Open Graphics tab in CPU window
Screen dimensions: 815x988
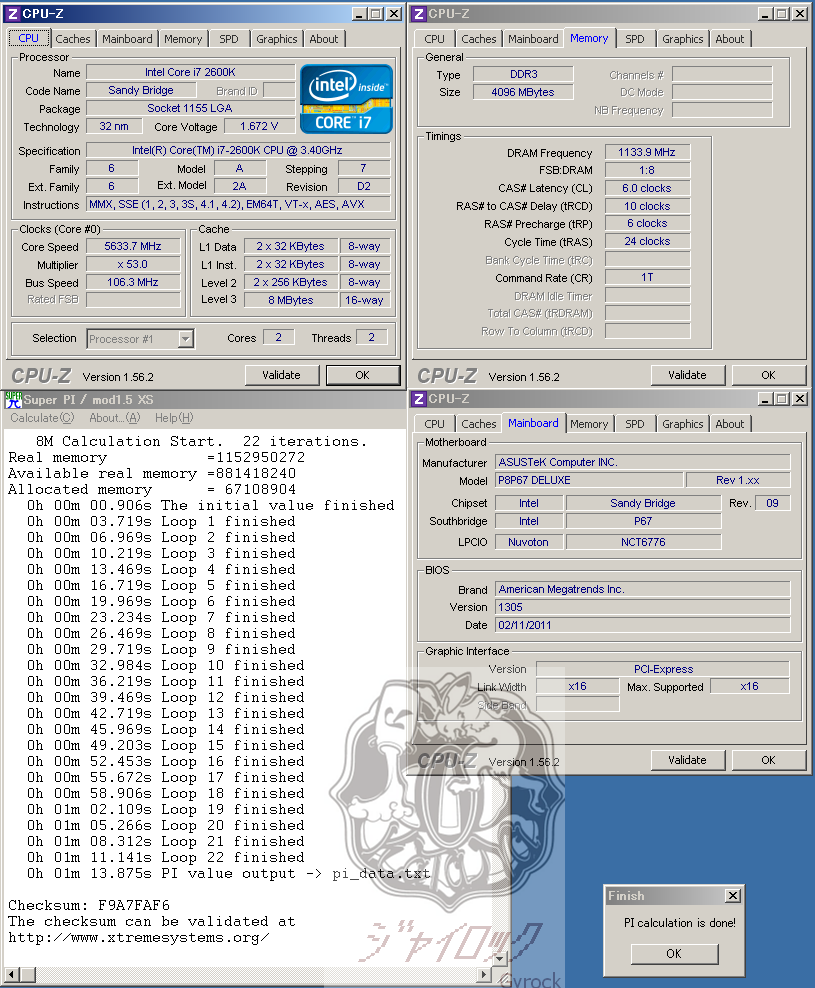point(276,39)
